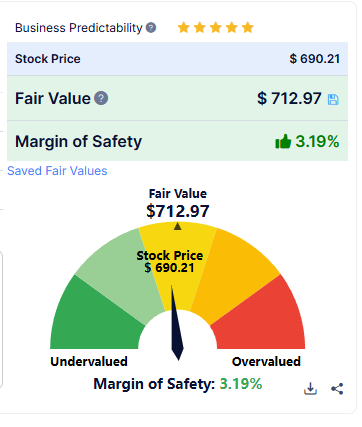Click the Fair Value amount $712.97 in table
This screenshot has height=427, width=362.
(x=289, y=99)
